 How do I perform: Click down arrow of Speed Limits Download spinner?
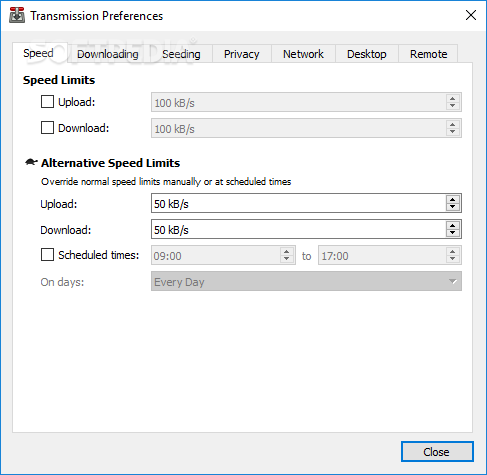click(453, 131)
